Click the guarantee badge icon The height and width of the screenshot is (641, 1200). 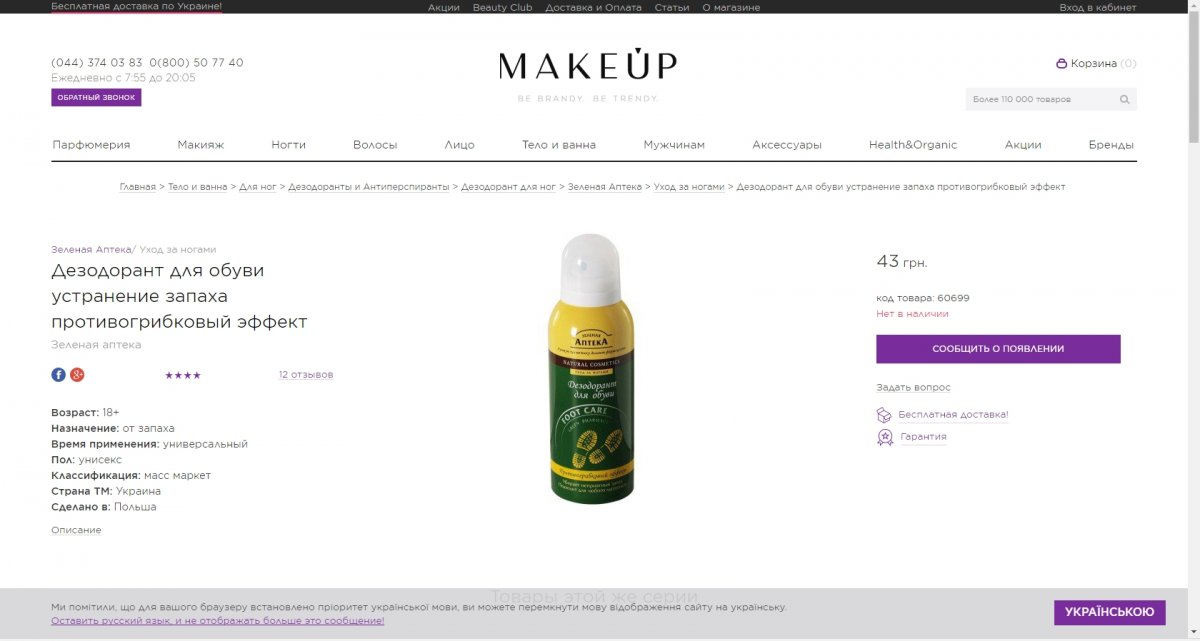coord(884,437)
